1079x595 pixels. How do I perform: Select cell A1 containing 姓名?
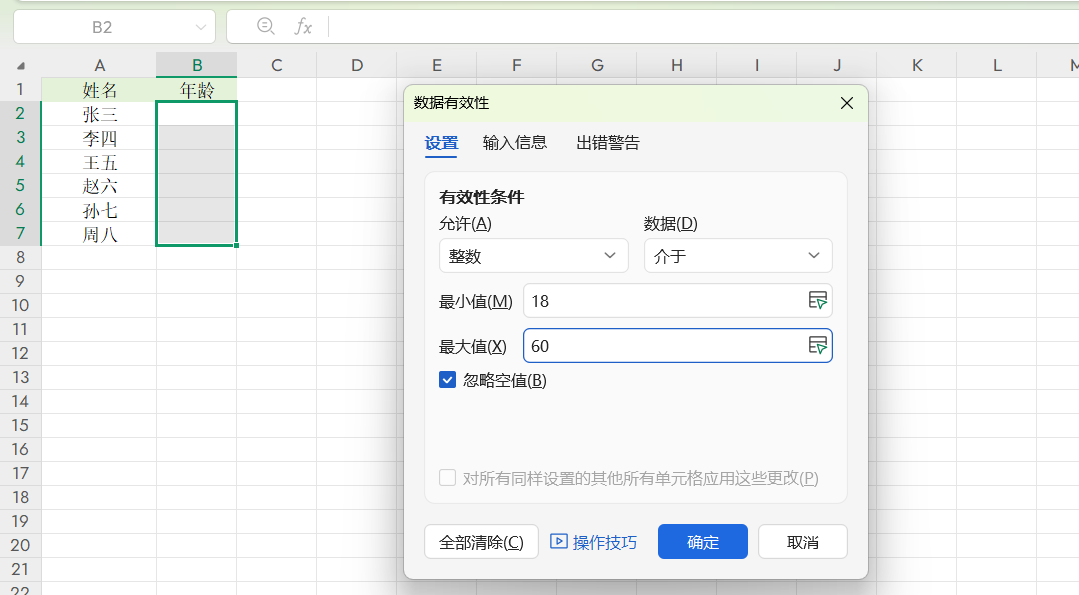pyautogui.click(x=99, y=90)
